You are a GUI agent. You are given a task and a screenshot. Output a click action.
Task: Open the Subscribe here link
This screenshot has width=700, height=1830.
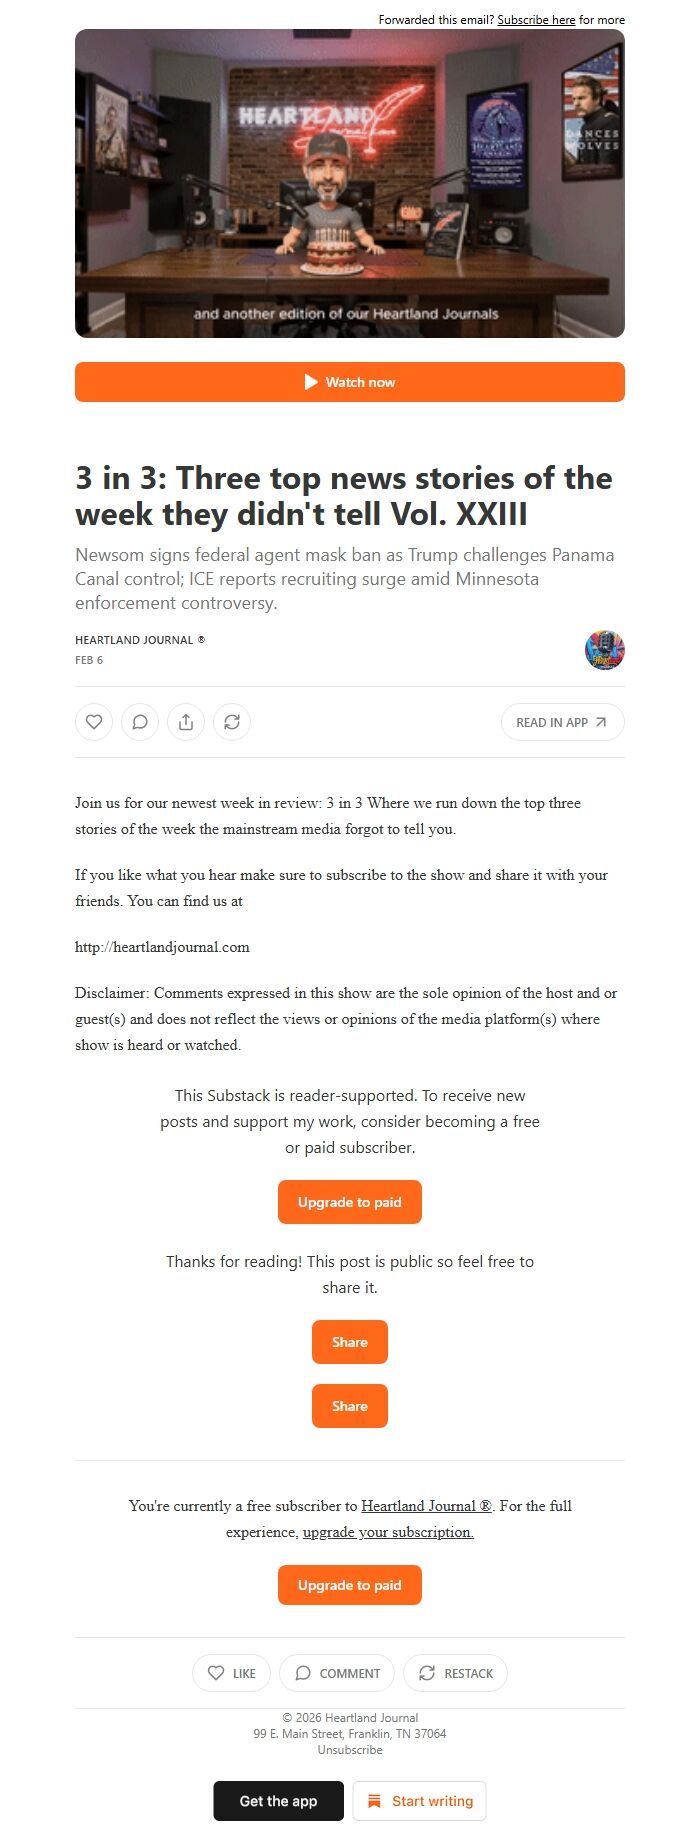[x=536, y=19]
